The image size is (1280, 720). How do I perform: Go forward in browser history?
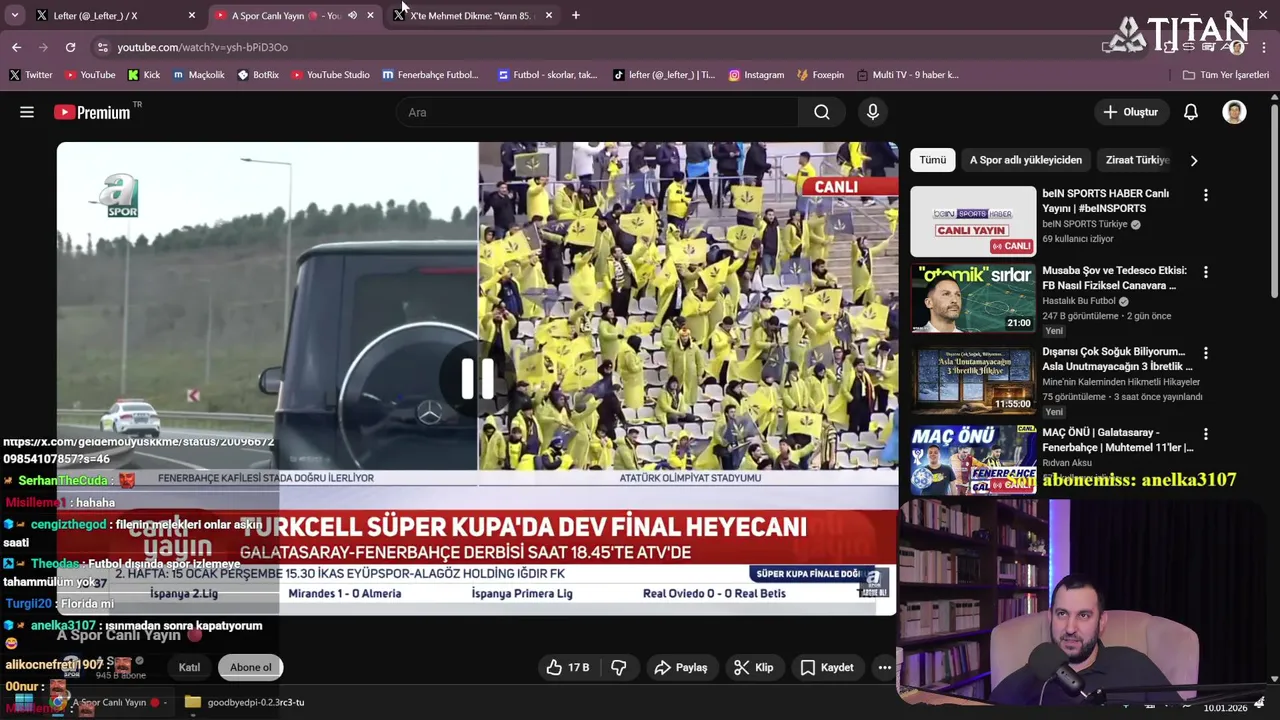coord(43,47)
